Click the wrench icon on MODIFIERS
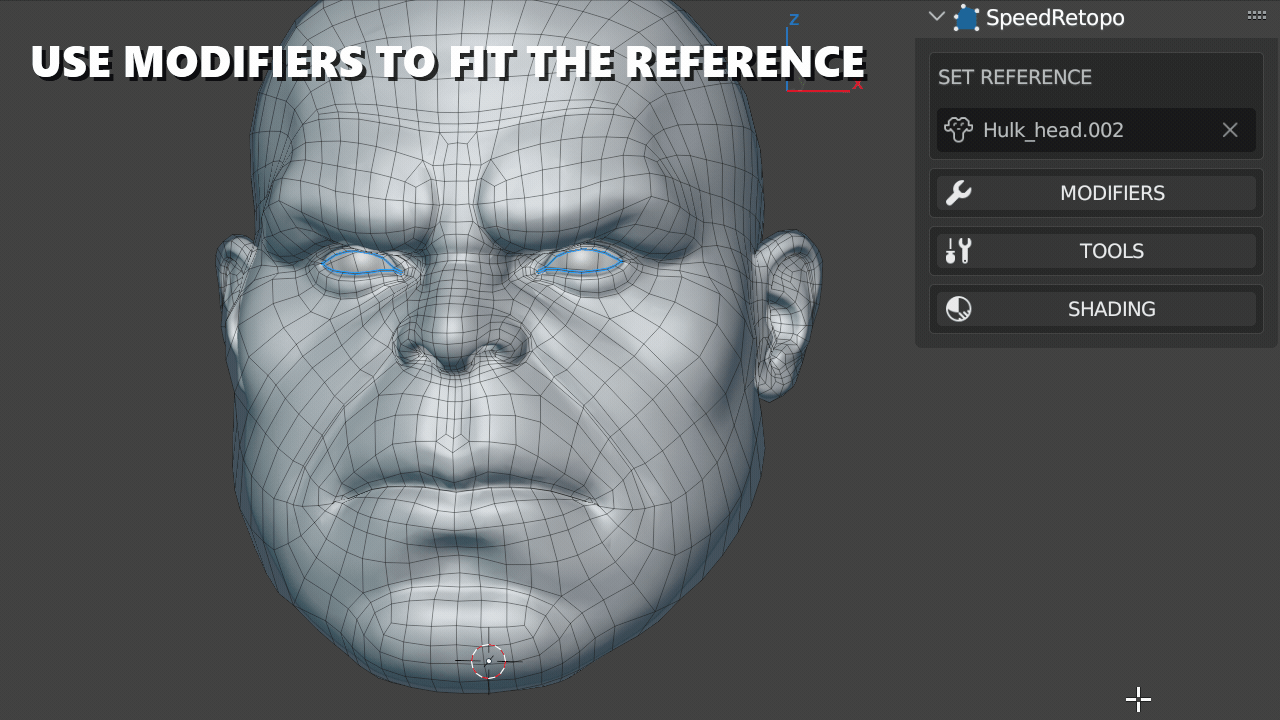Viewport: 1280px width, 720px height. (x=958, y=193)
